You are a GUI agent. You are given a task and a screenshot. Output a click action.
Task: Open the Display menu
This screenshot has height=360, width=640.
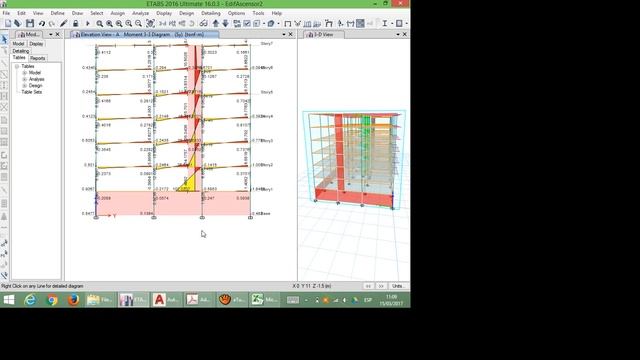coord(164,13)
